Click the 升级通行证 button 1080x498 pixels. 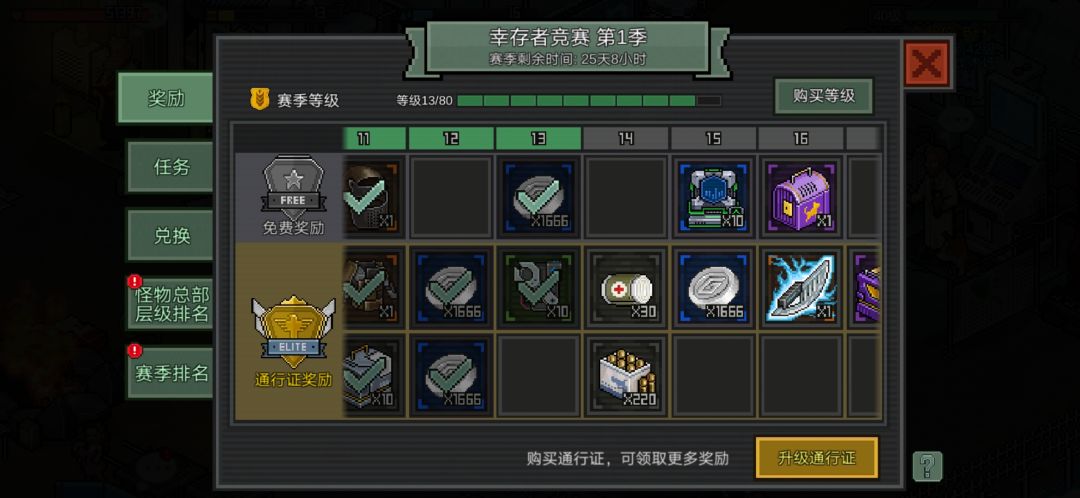pos(817,457)
